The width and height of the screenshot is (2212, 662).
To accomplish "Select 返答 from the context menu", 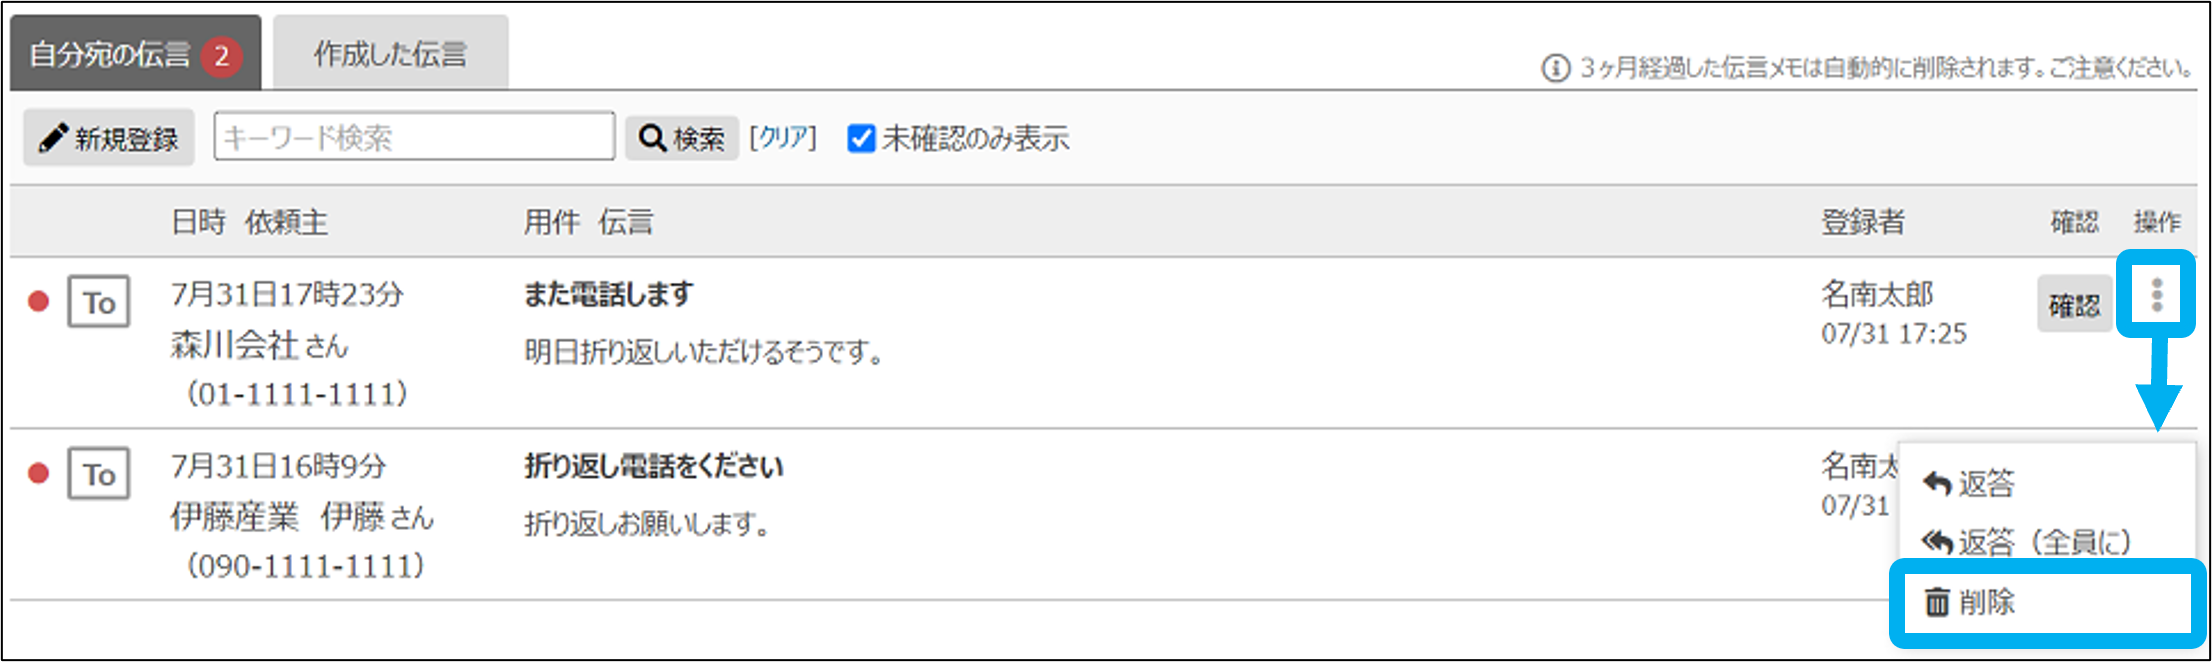I will tap(1986, 484).
